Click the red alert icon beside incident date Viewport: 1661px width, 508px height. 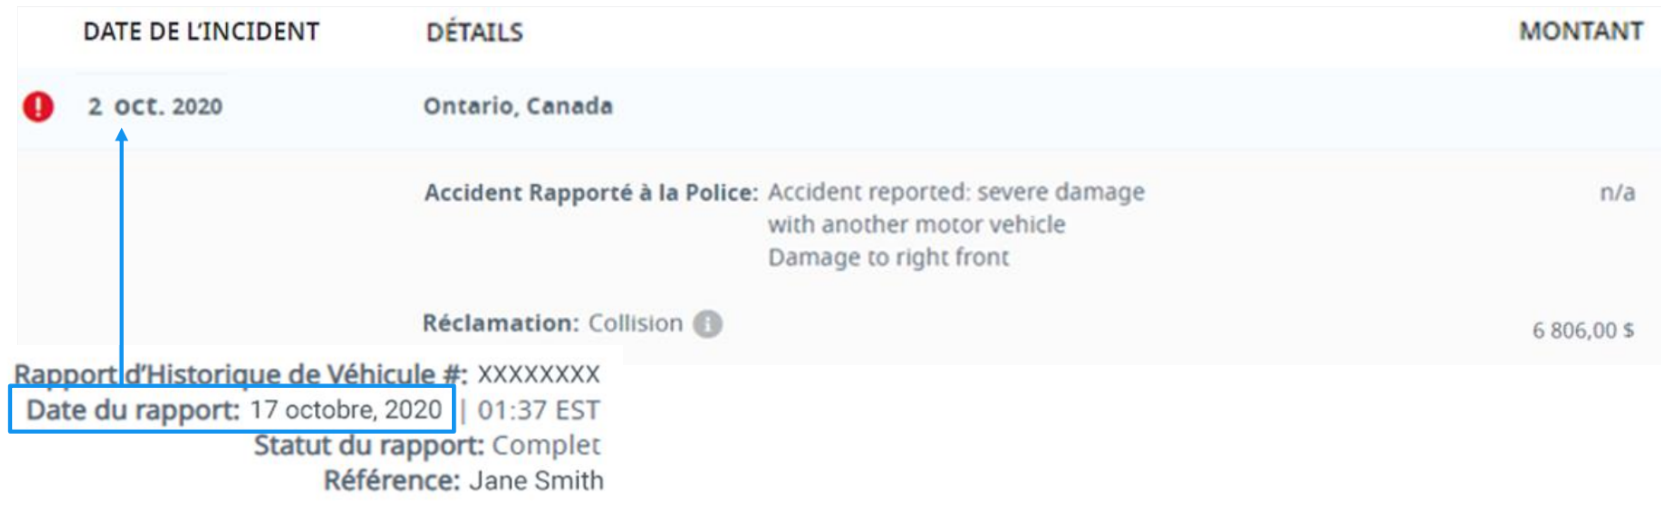[38, 106]
